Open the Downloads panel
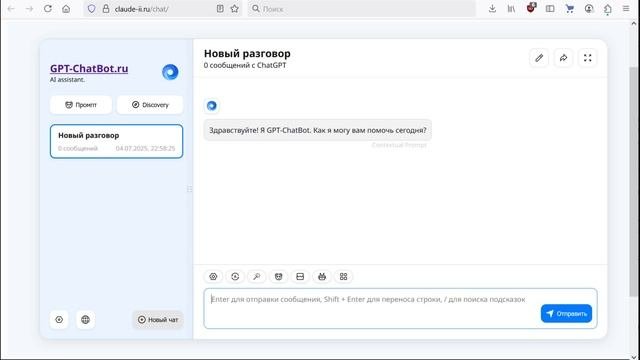 point(492,9)
